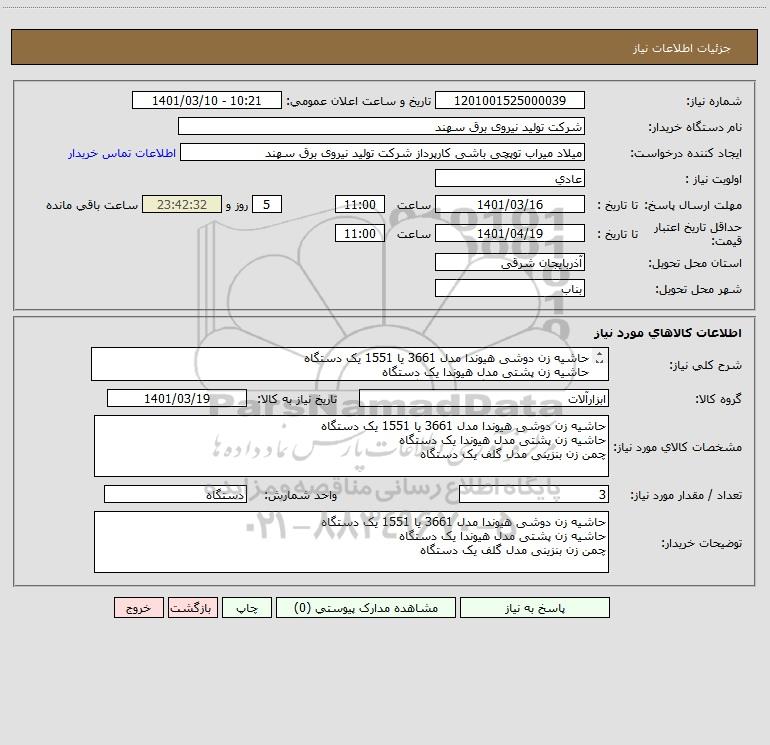
Task: Click the جزئیات اطلاعات نیاز header title
Action: [x=682, y=48]
